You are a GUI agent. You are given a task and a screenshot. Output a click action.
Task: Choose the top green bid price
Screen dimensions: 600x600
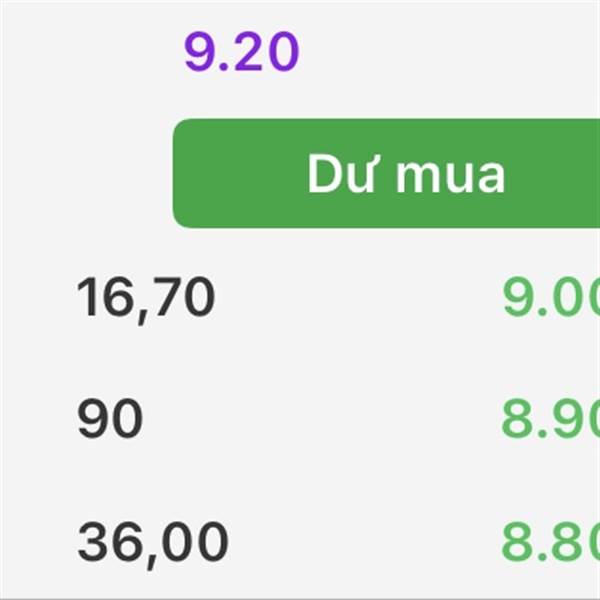coord(551,297)
